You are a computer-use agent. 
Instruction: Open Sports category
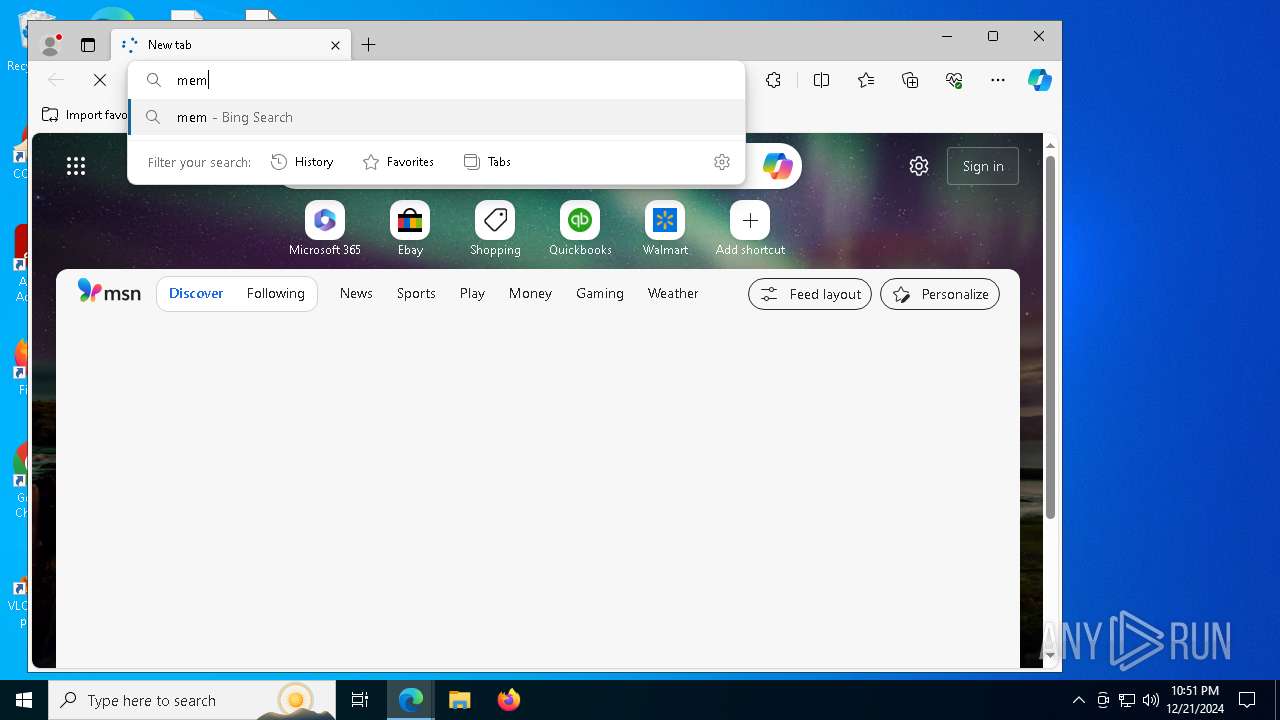[x=416, y=293]
